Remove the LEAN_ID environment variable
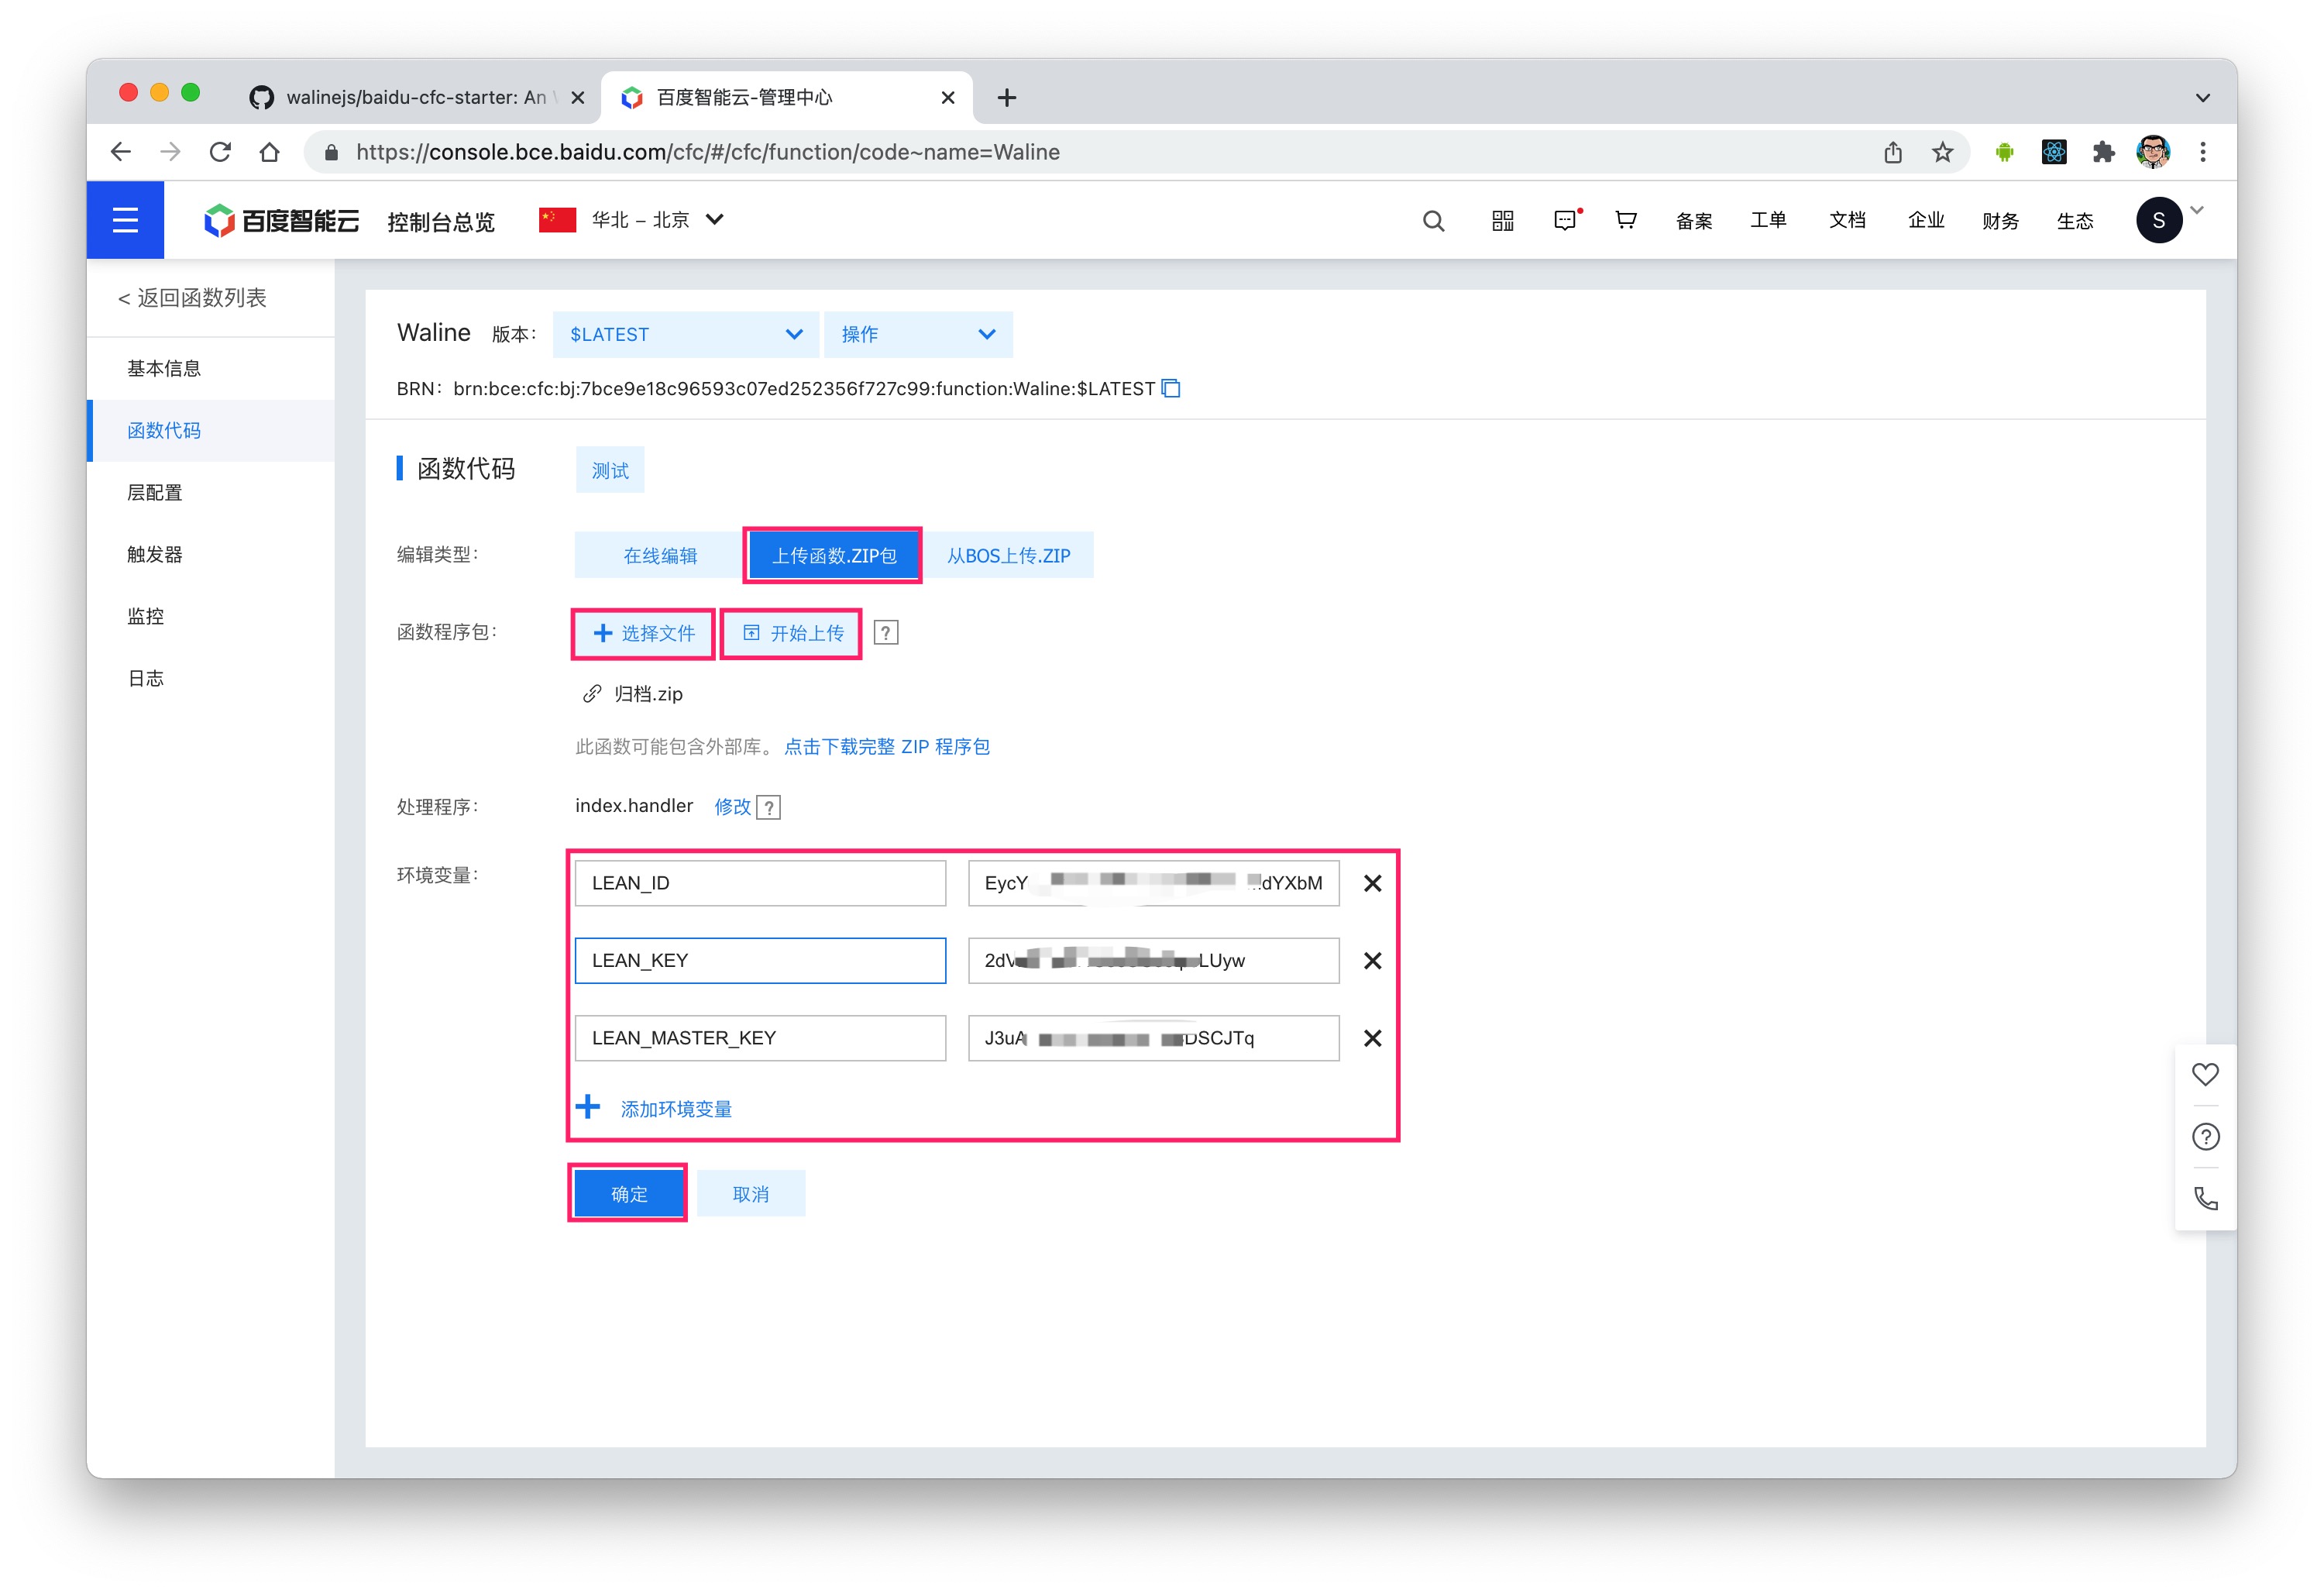Image resolution: width=2324 pixels, height=1593 pixels. pos(1372,883)
